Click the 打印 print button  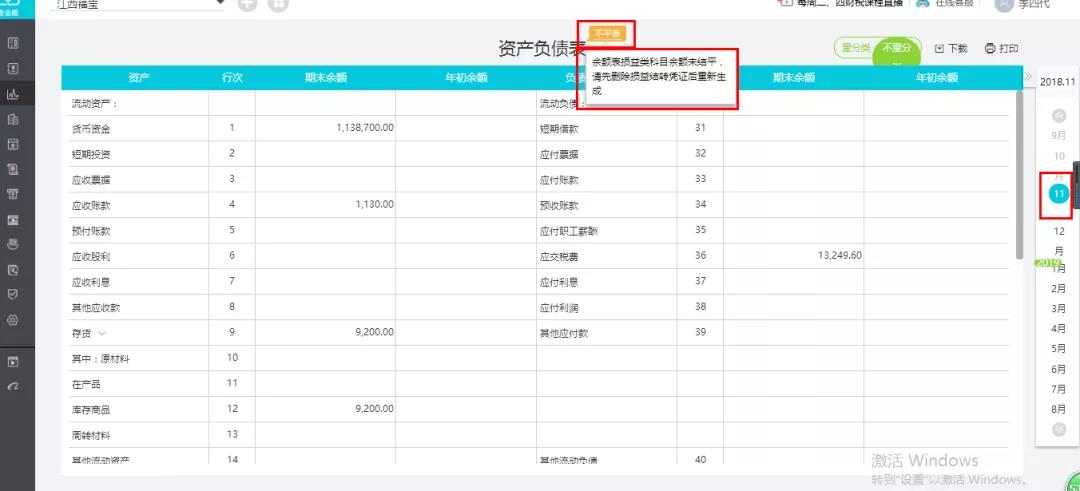tap(1001, 48)
